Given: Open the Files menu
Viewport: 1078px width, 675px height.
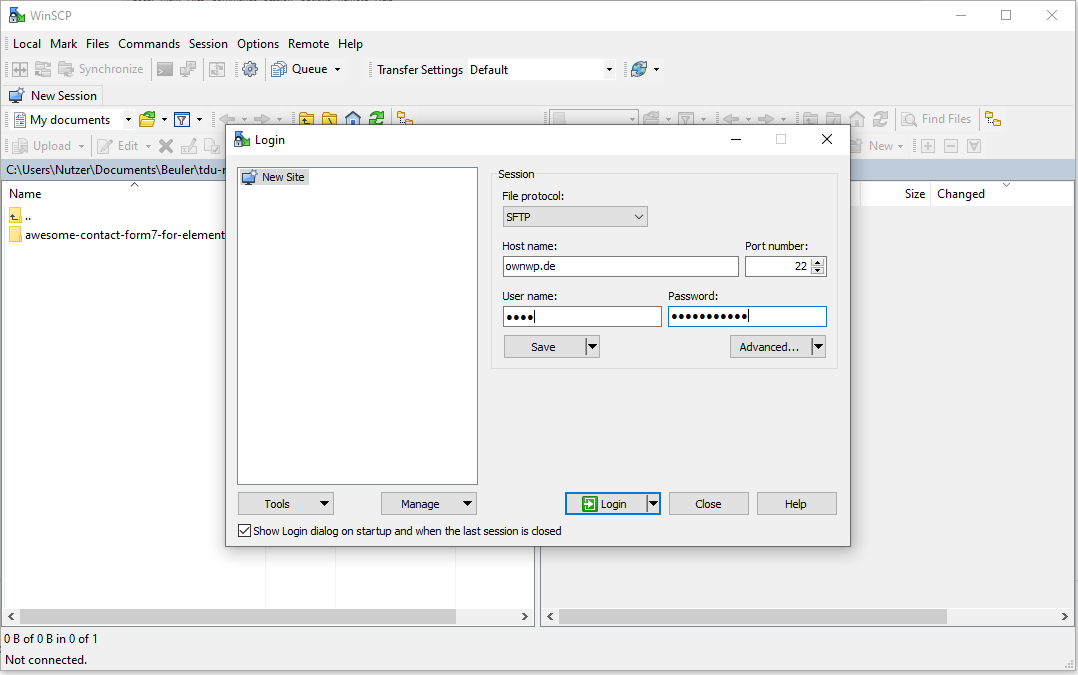Looking at the screenshot, I should click(x=98, y=43).
